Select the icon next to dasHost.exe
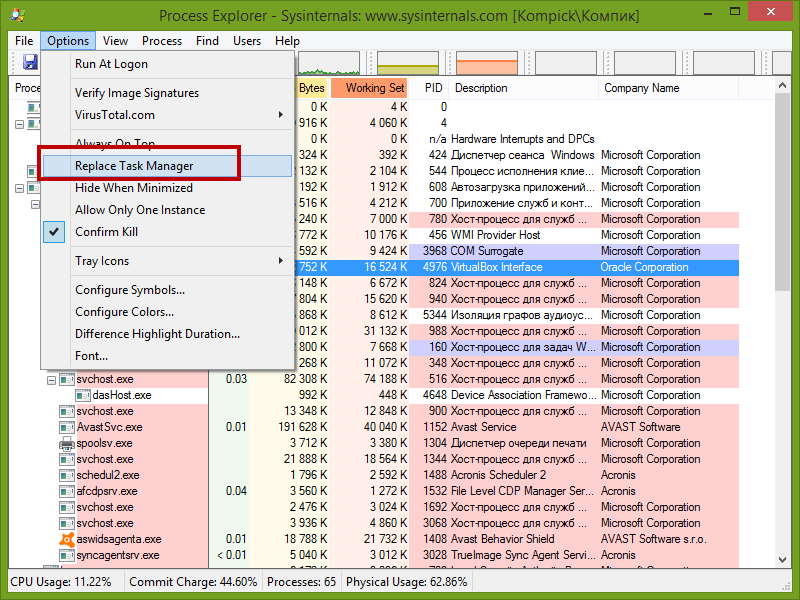This screenshot has height=600, width=800. [83, 395]
